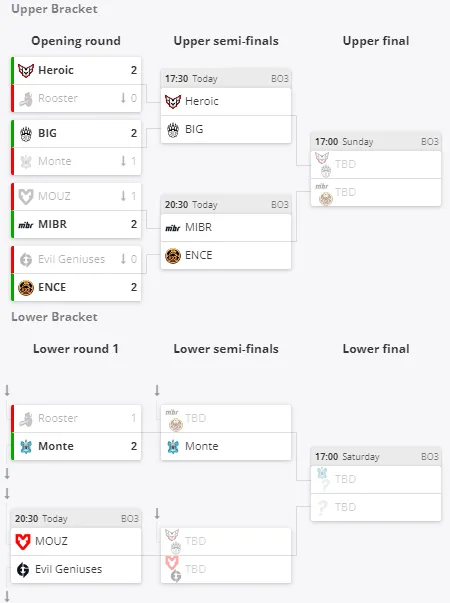Image resolution: width=450 pixels, height=603 pixels.
Task: Click Monte logo in lower semi-finals
Action: coord(173,446)
